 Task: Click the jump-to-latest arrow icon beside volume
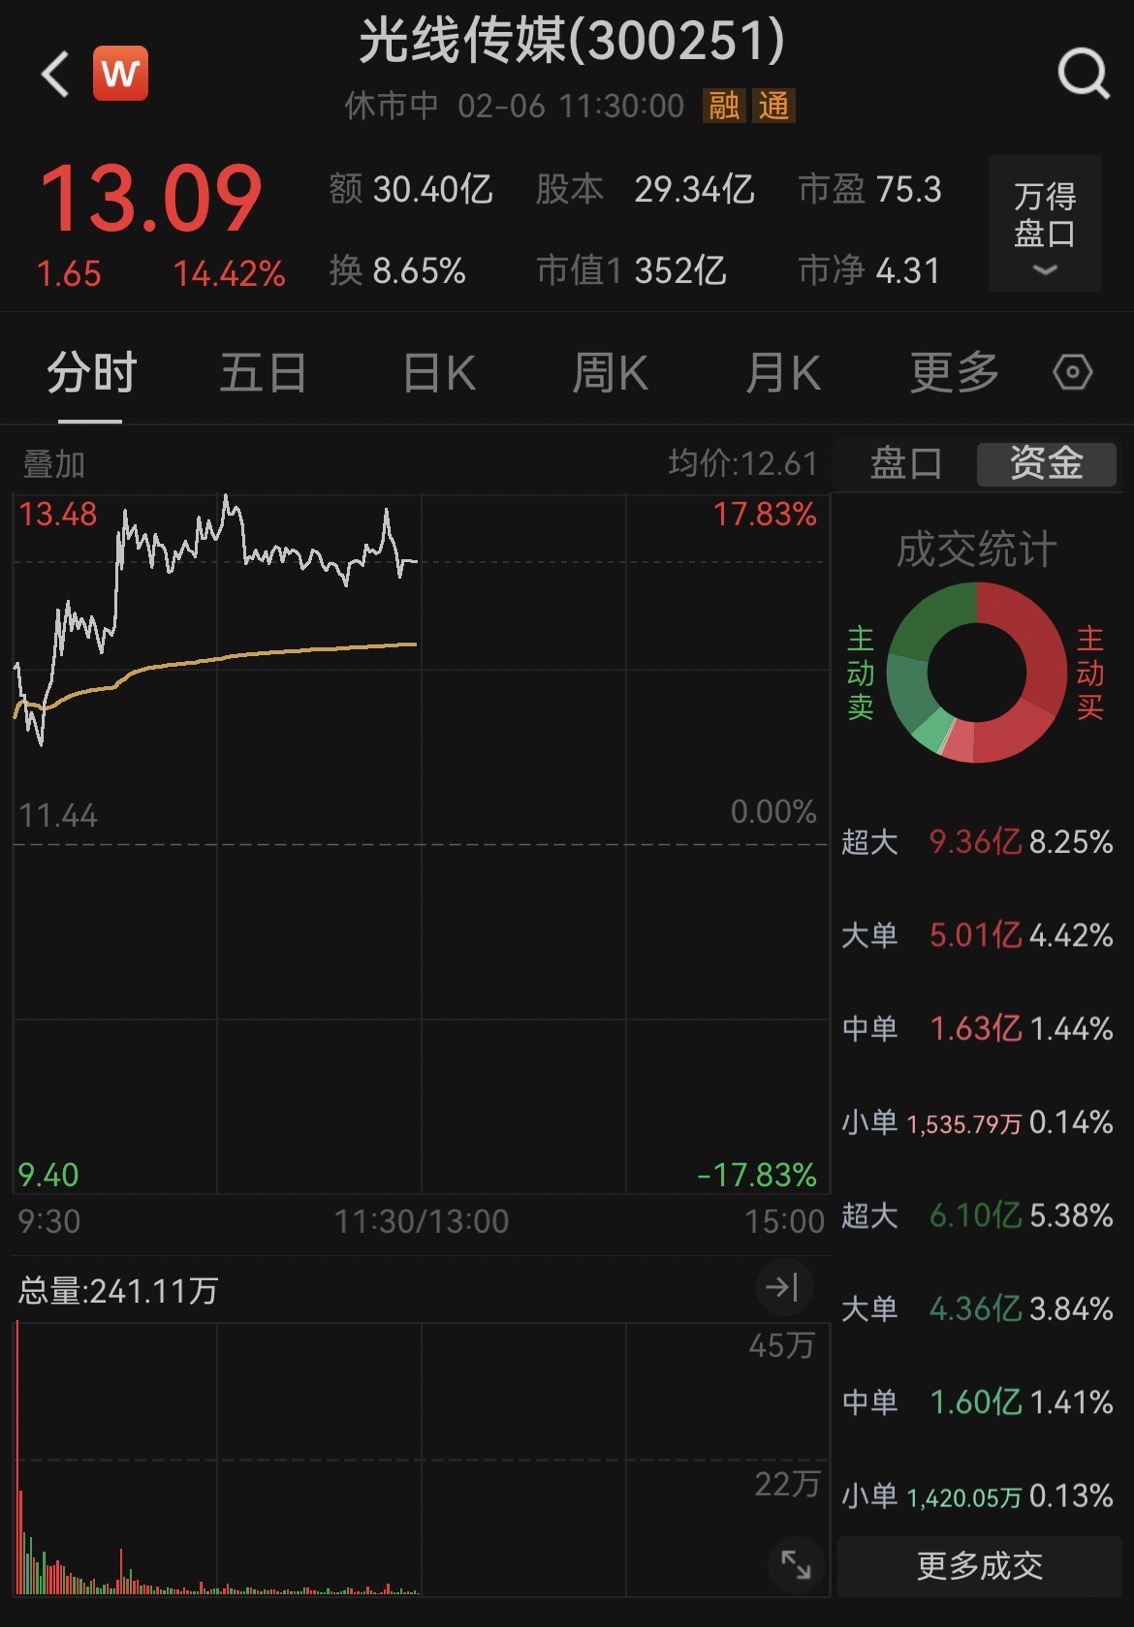782,1287
